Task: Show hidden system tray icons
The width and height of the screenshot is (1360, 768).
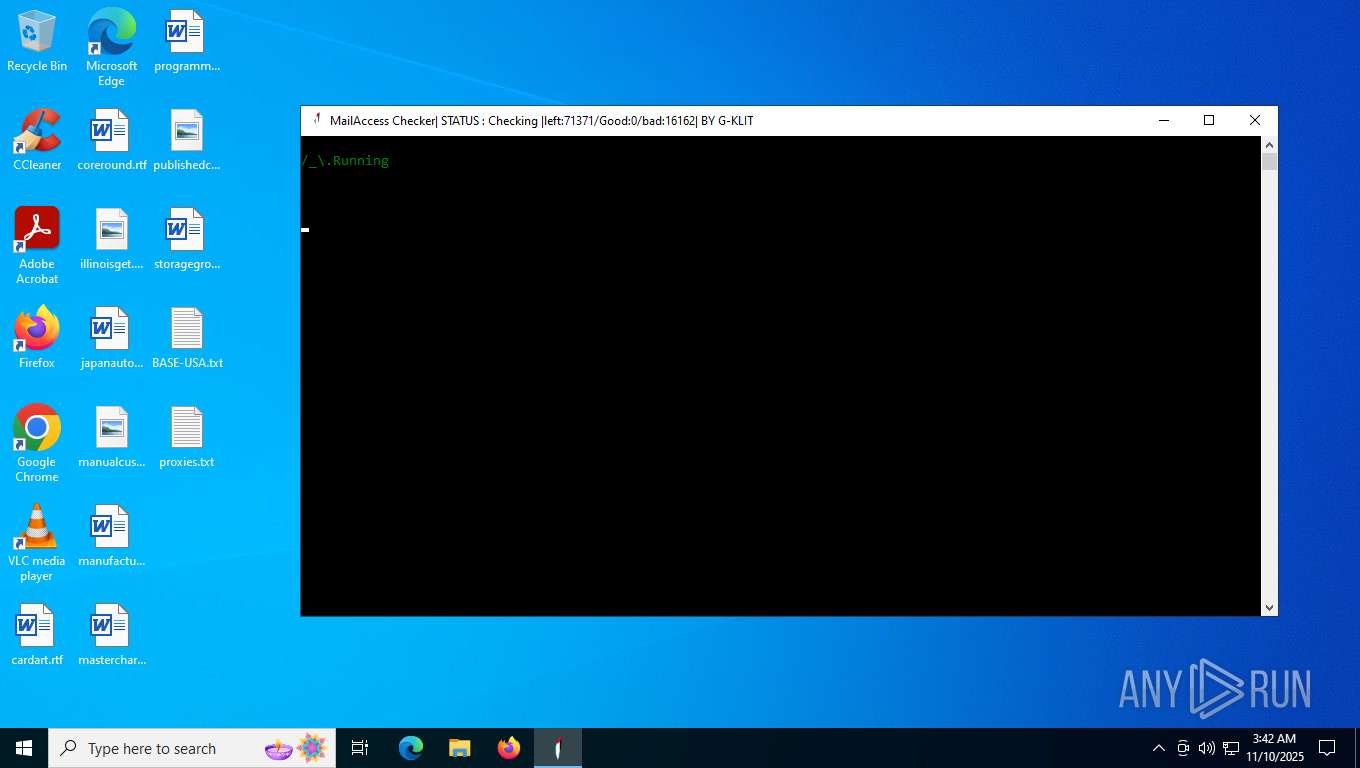Action: pos(1159,748)
